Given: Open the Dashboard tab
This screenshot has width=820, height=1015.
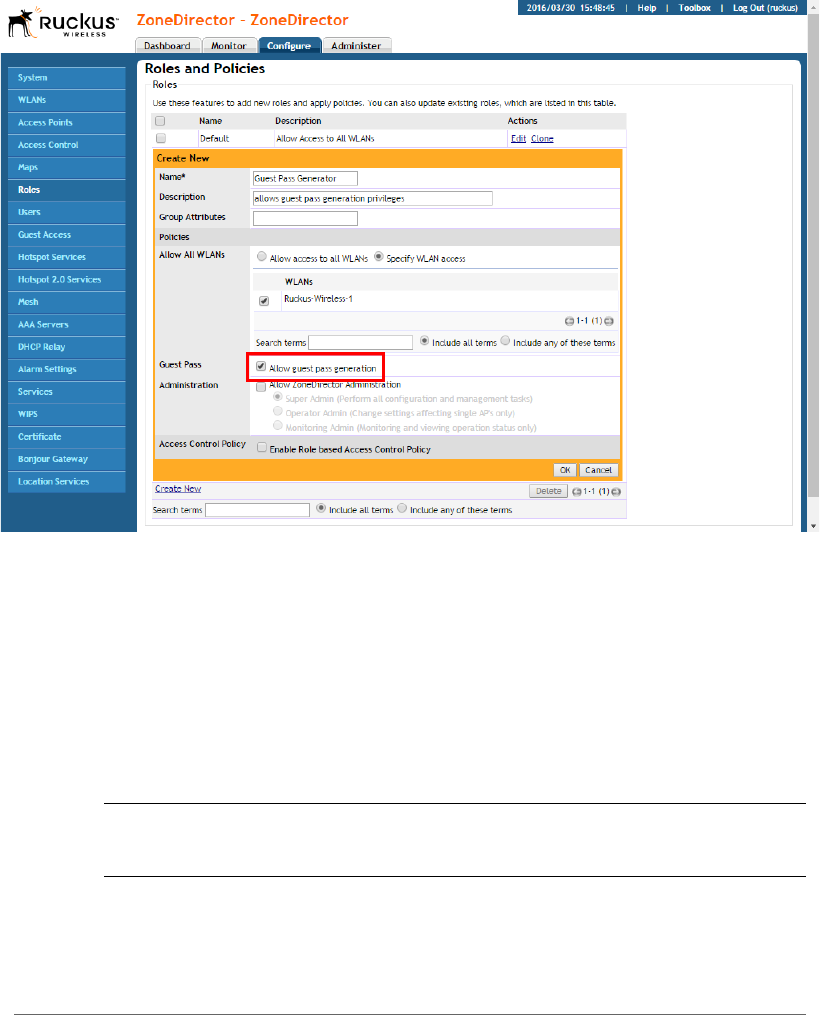Looking at the screenshot, I should coord(168,45).
